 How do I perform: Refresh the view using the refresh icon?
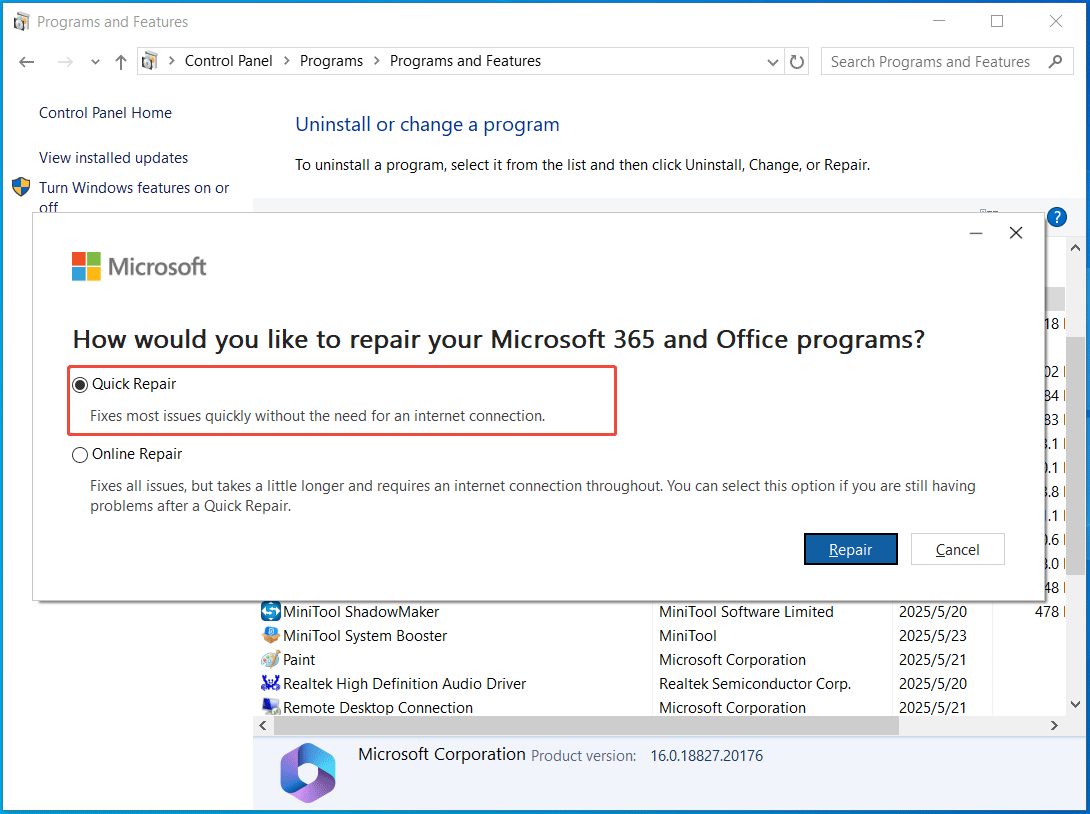(x=797, y=61)
